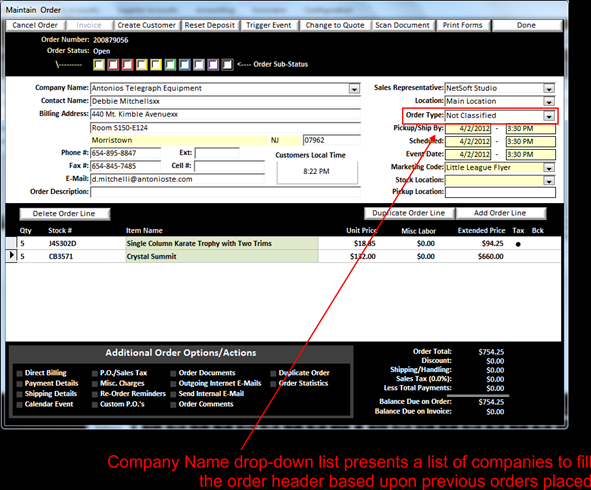Click the empty Cell # field
The image size is (591, 490).
(229, 166)
